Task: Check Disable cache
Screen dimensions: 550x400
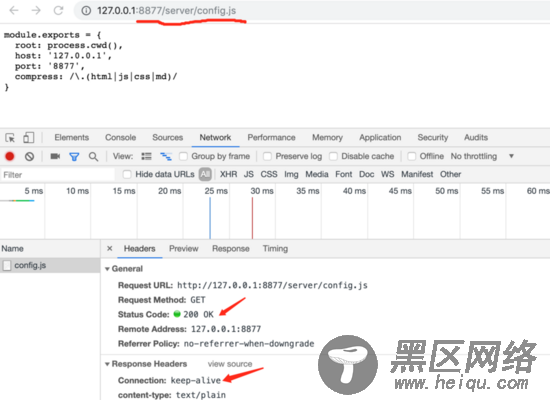Action: (x=333, y=156)
